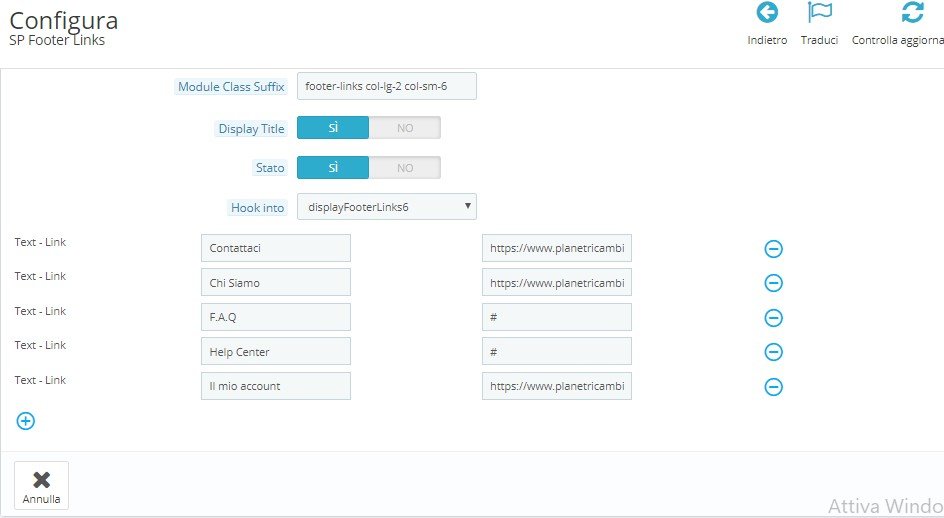Set Stato to NO
The image size is (944, 518).
[x=405, y=167]
